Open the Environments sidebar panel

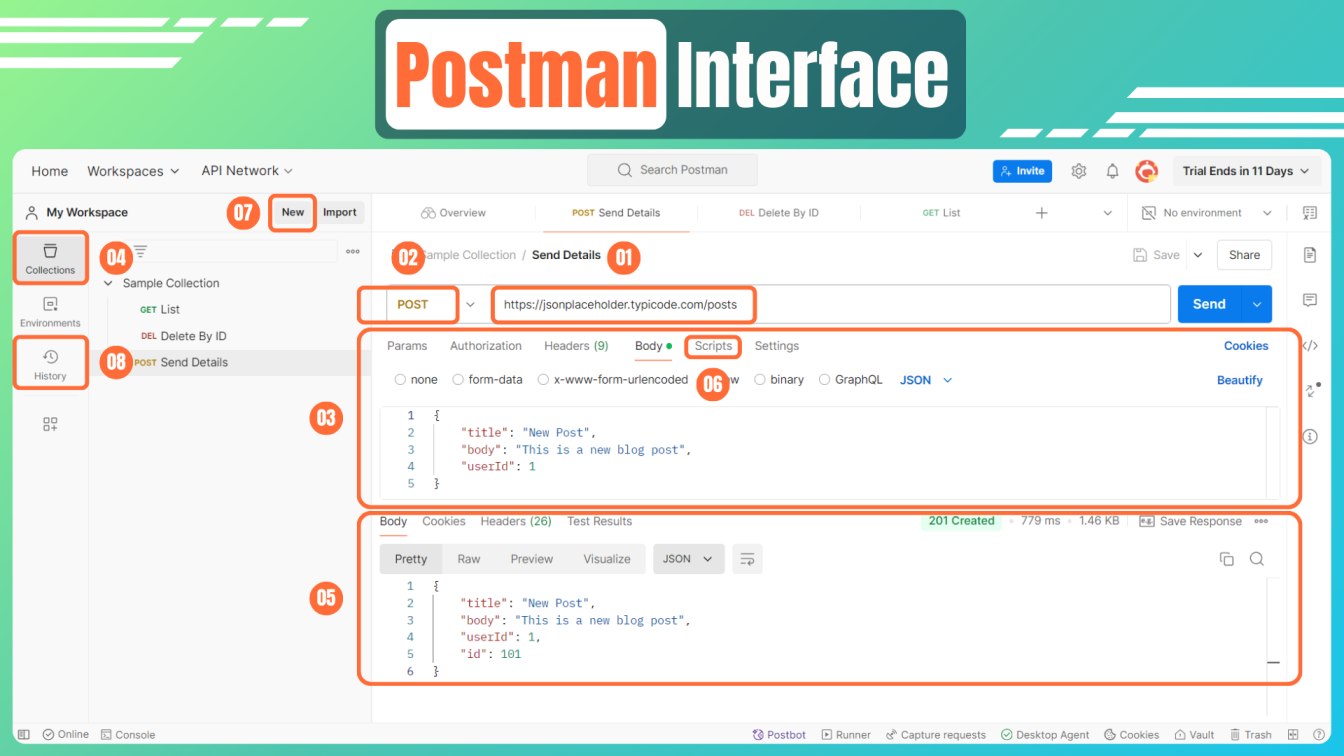click(50, 311)
